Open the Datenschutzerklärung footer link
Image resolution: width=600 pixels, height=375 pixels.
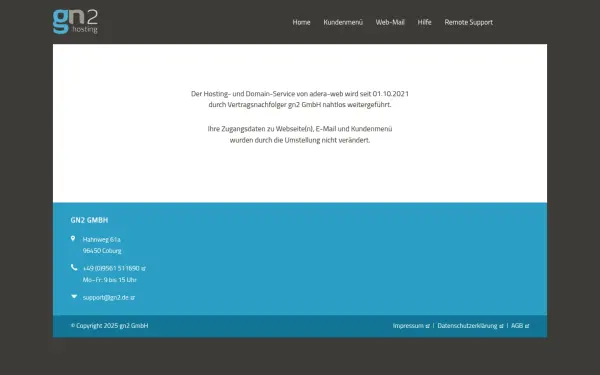click(467, 326)
